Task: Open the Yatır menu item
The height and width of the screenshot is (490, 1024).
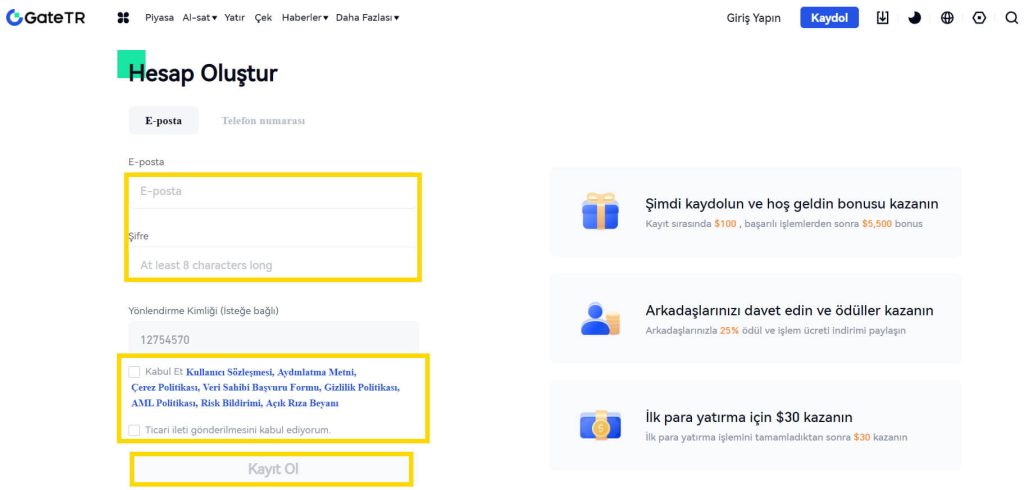Action: (x=234, y=18)
